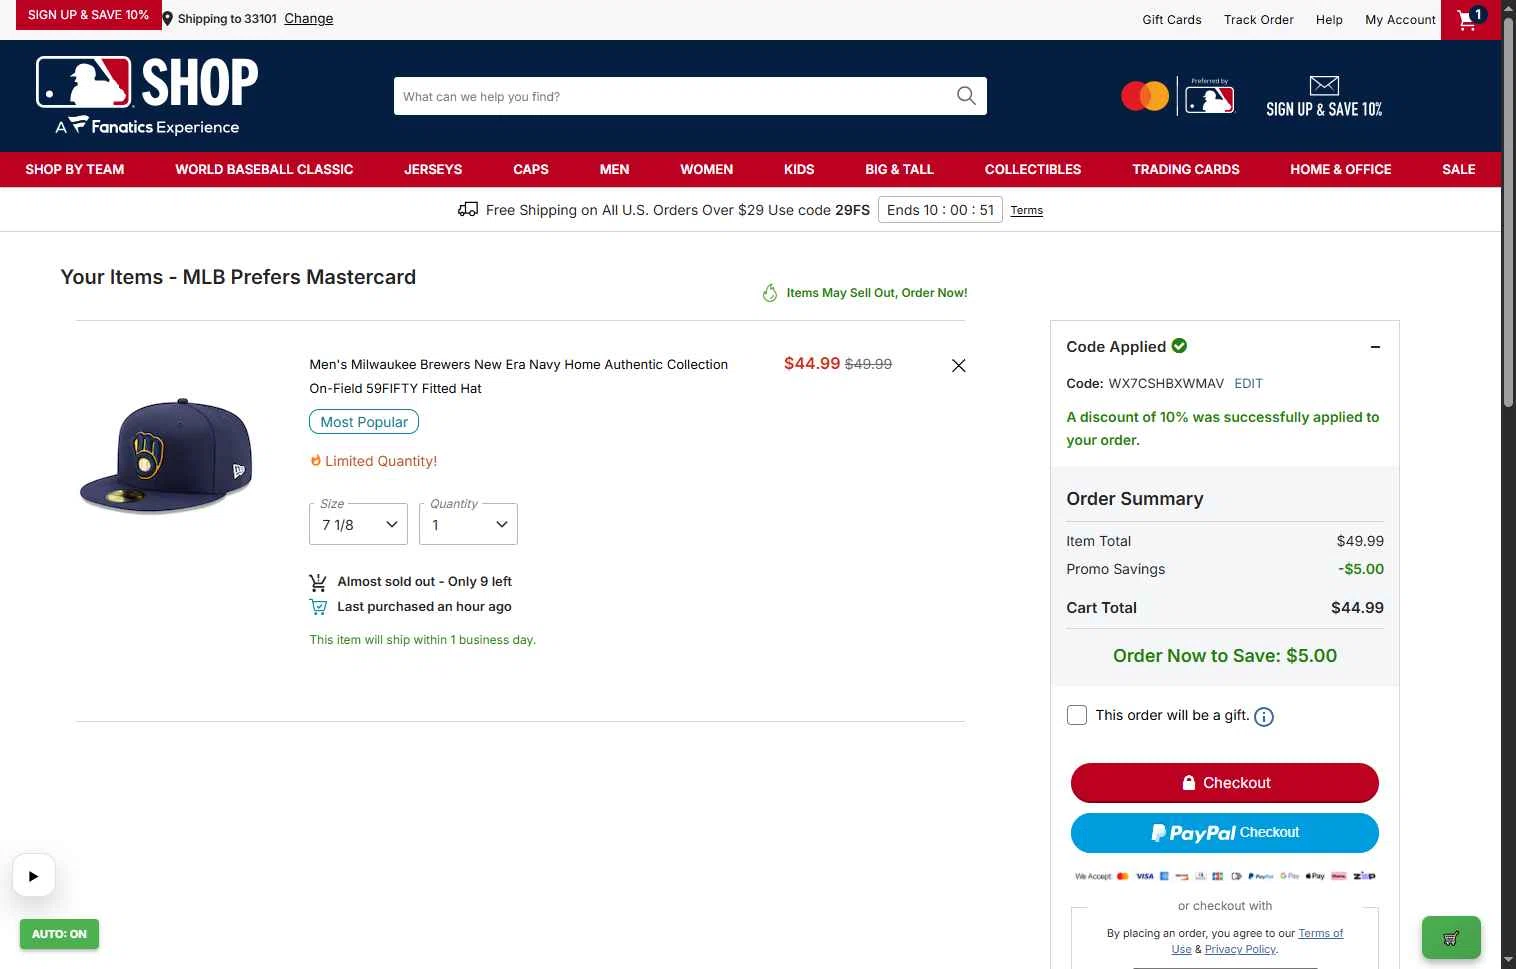Collapse the Code Applied section minus icon
Viewport: 1516px width, 969px height.
(x=1375, y=347)
